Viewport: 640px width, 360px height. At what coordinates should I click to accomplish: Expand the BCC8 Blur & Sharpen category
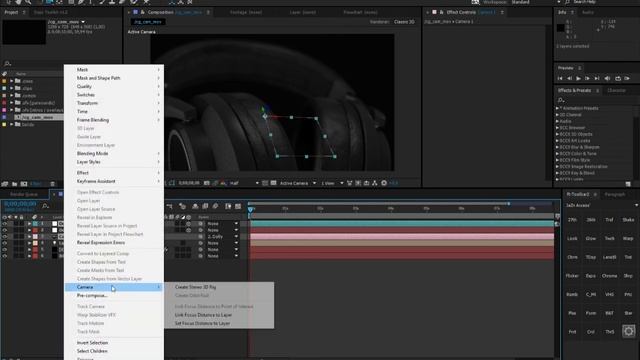pyautogui.click(x=557, y=147)
